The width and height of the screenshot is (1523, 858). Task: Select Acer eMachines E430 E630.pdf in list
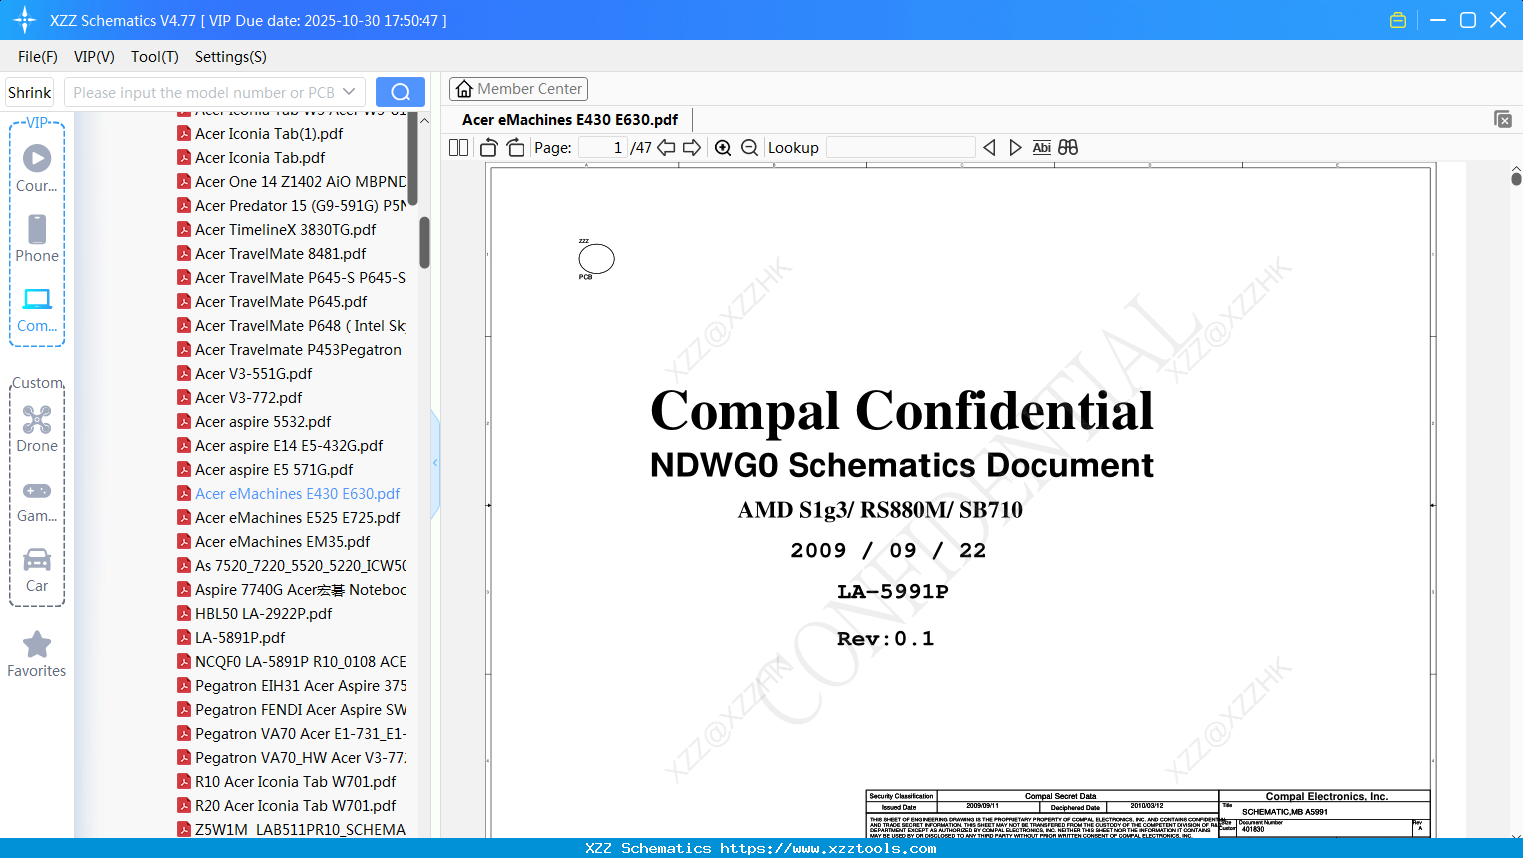[289, 494]
